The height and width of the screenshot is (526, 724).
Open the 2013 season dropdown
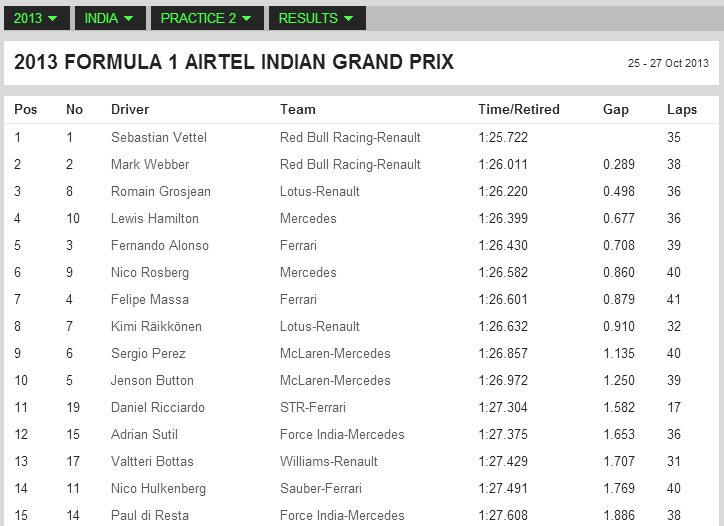click(37, 18)
